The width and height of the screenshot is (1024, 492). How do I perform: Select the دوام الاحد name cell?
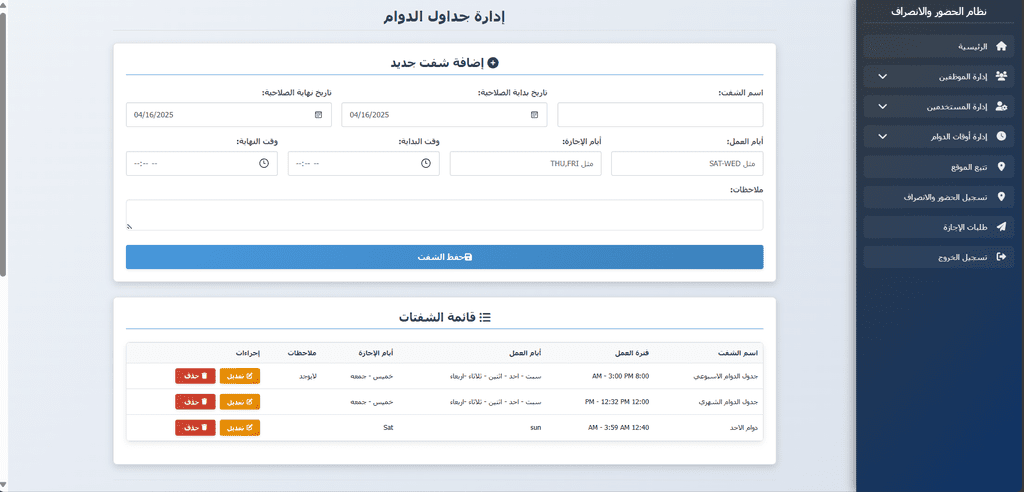click(745, 428)
